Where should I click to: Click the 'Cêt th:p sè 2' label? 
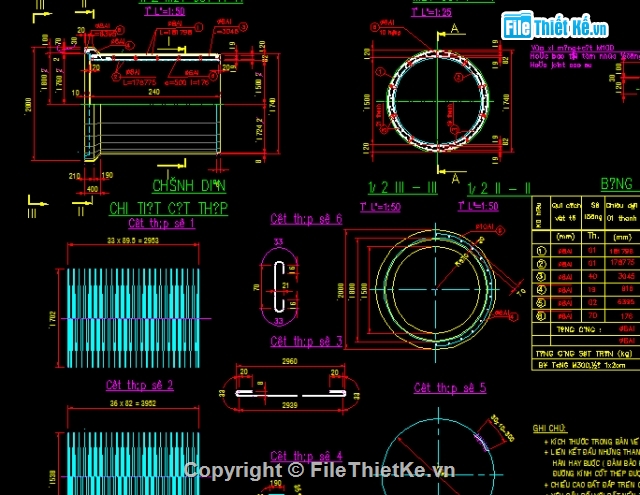click(x=140, y=385)
